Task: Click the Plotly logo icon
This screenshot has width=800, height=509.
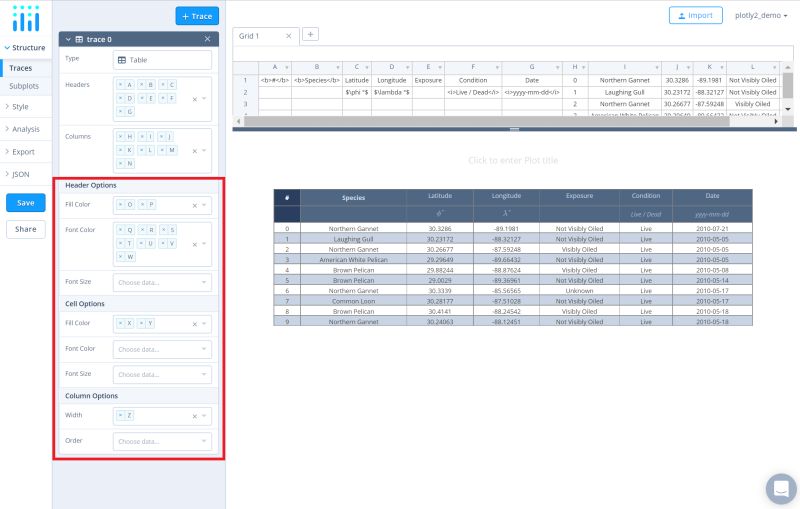Action: point(26,18)
